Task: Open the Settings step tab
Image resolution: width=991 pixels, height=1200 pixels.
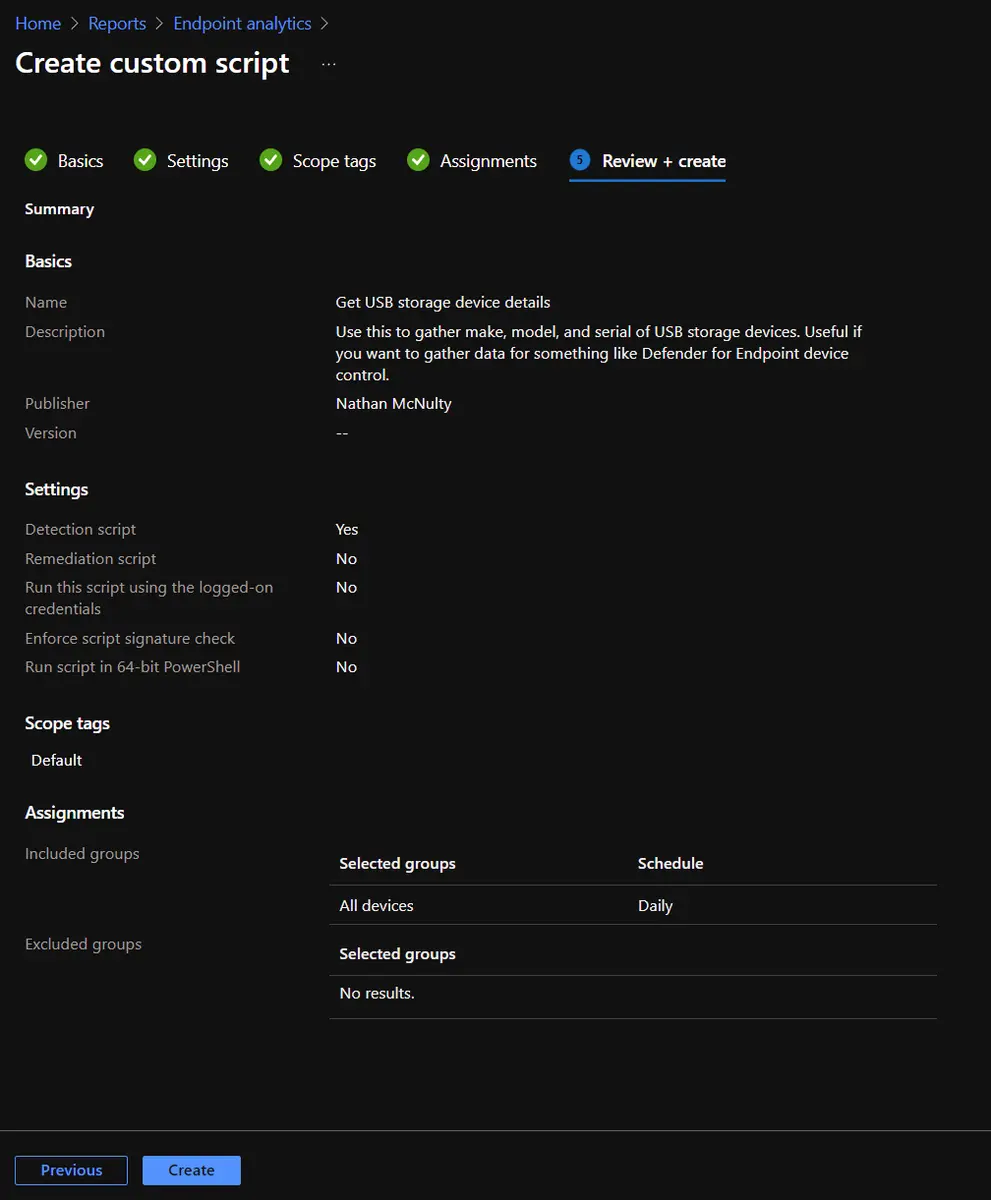Action: click(x=197, y=161)
